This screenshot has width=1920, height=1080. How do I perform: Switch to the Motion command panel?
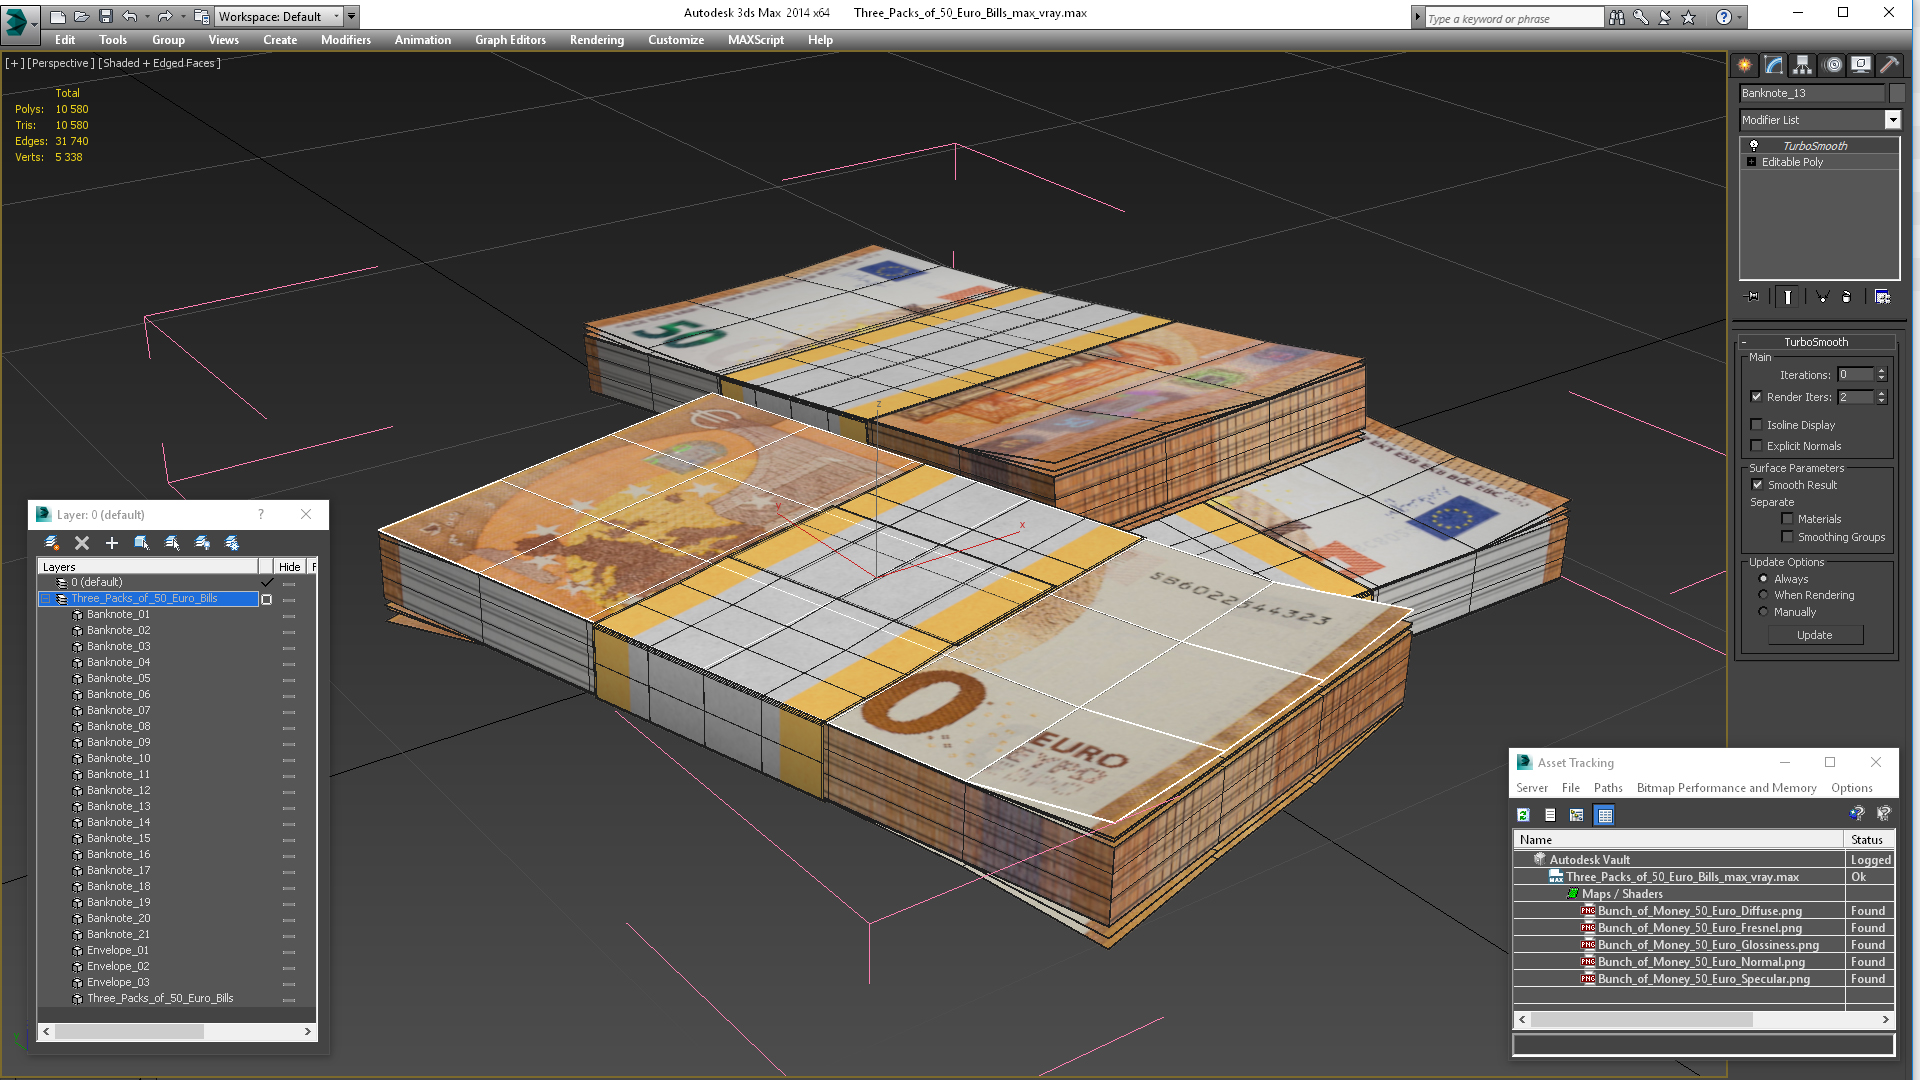pos(1832,65)
